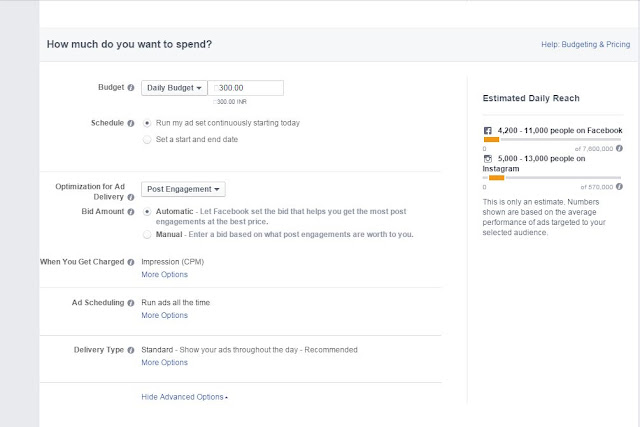The image size is (640, 427).
Task: Click More Options under Impression (CPM)
Action: (x=164, y=274)
